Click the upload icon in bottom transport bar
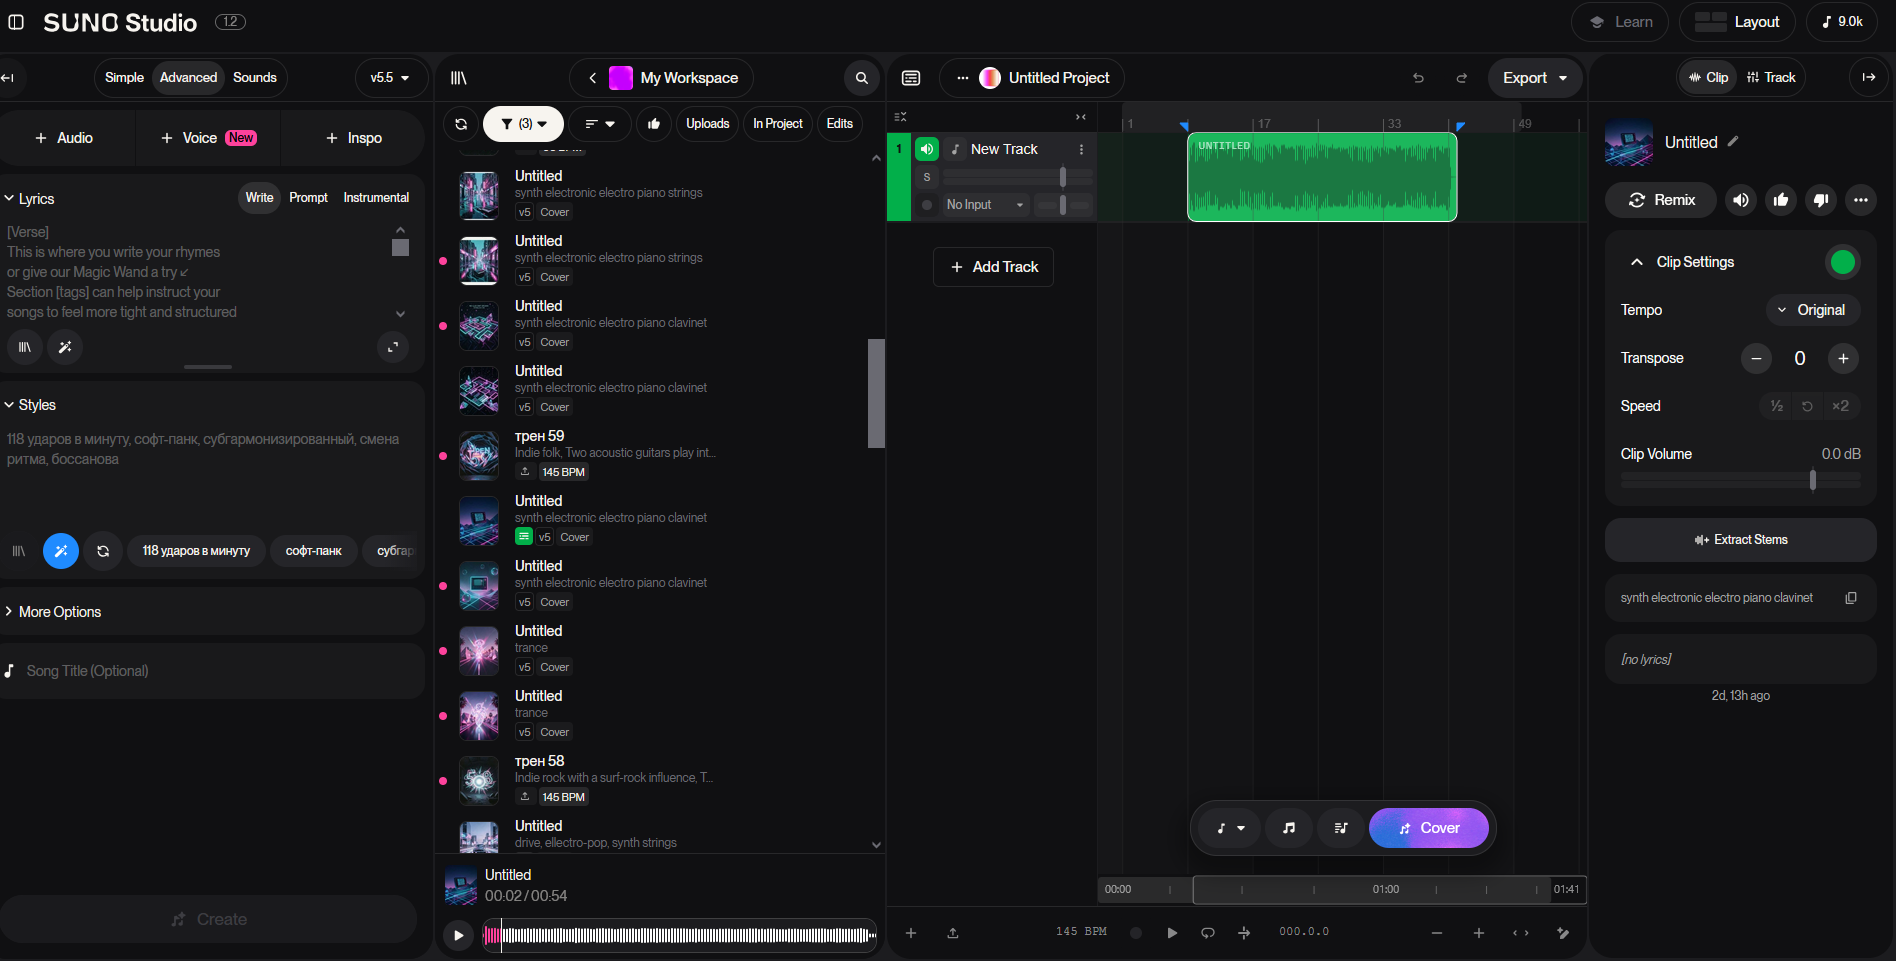Screen dimensions: 1896x961 coord(953,933)
